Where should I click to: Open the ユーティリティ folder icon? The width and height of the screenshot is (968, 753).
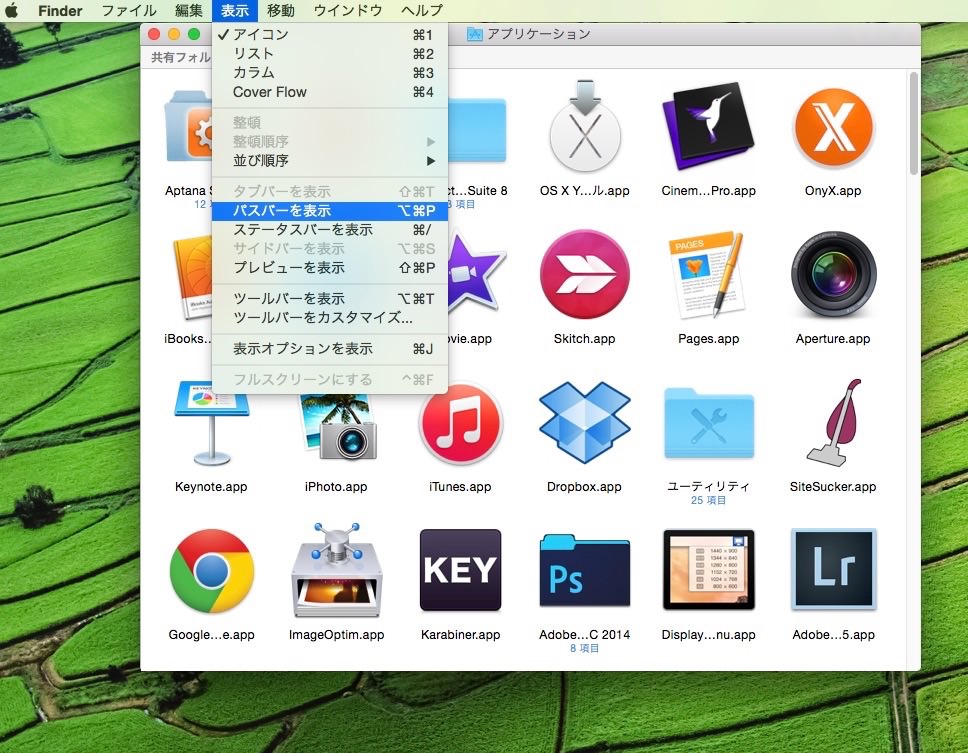coord(708,423)
